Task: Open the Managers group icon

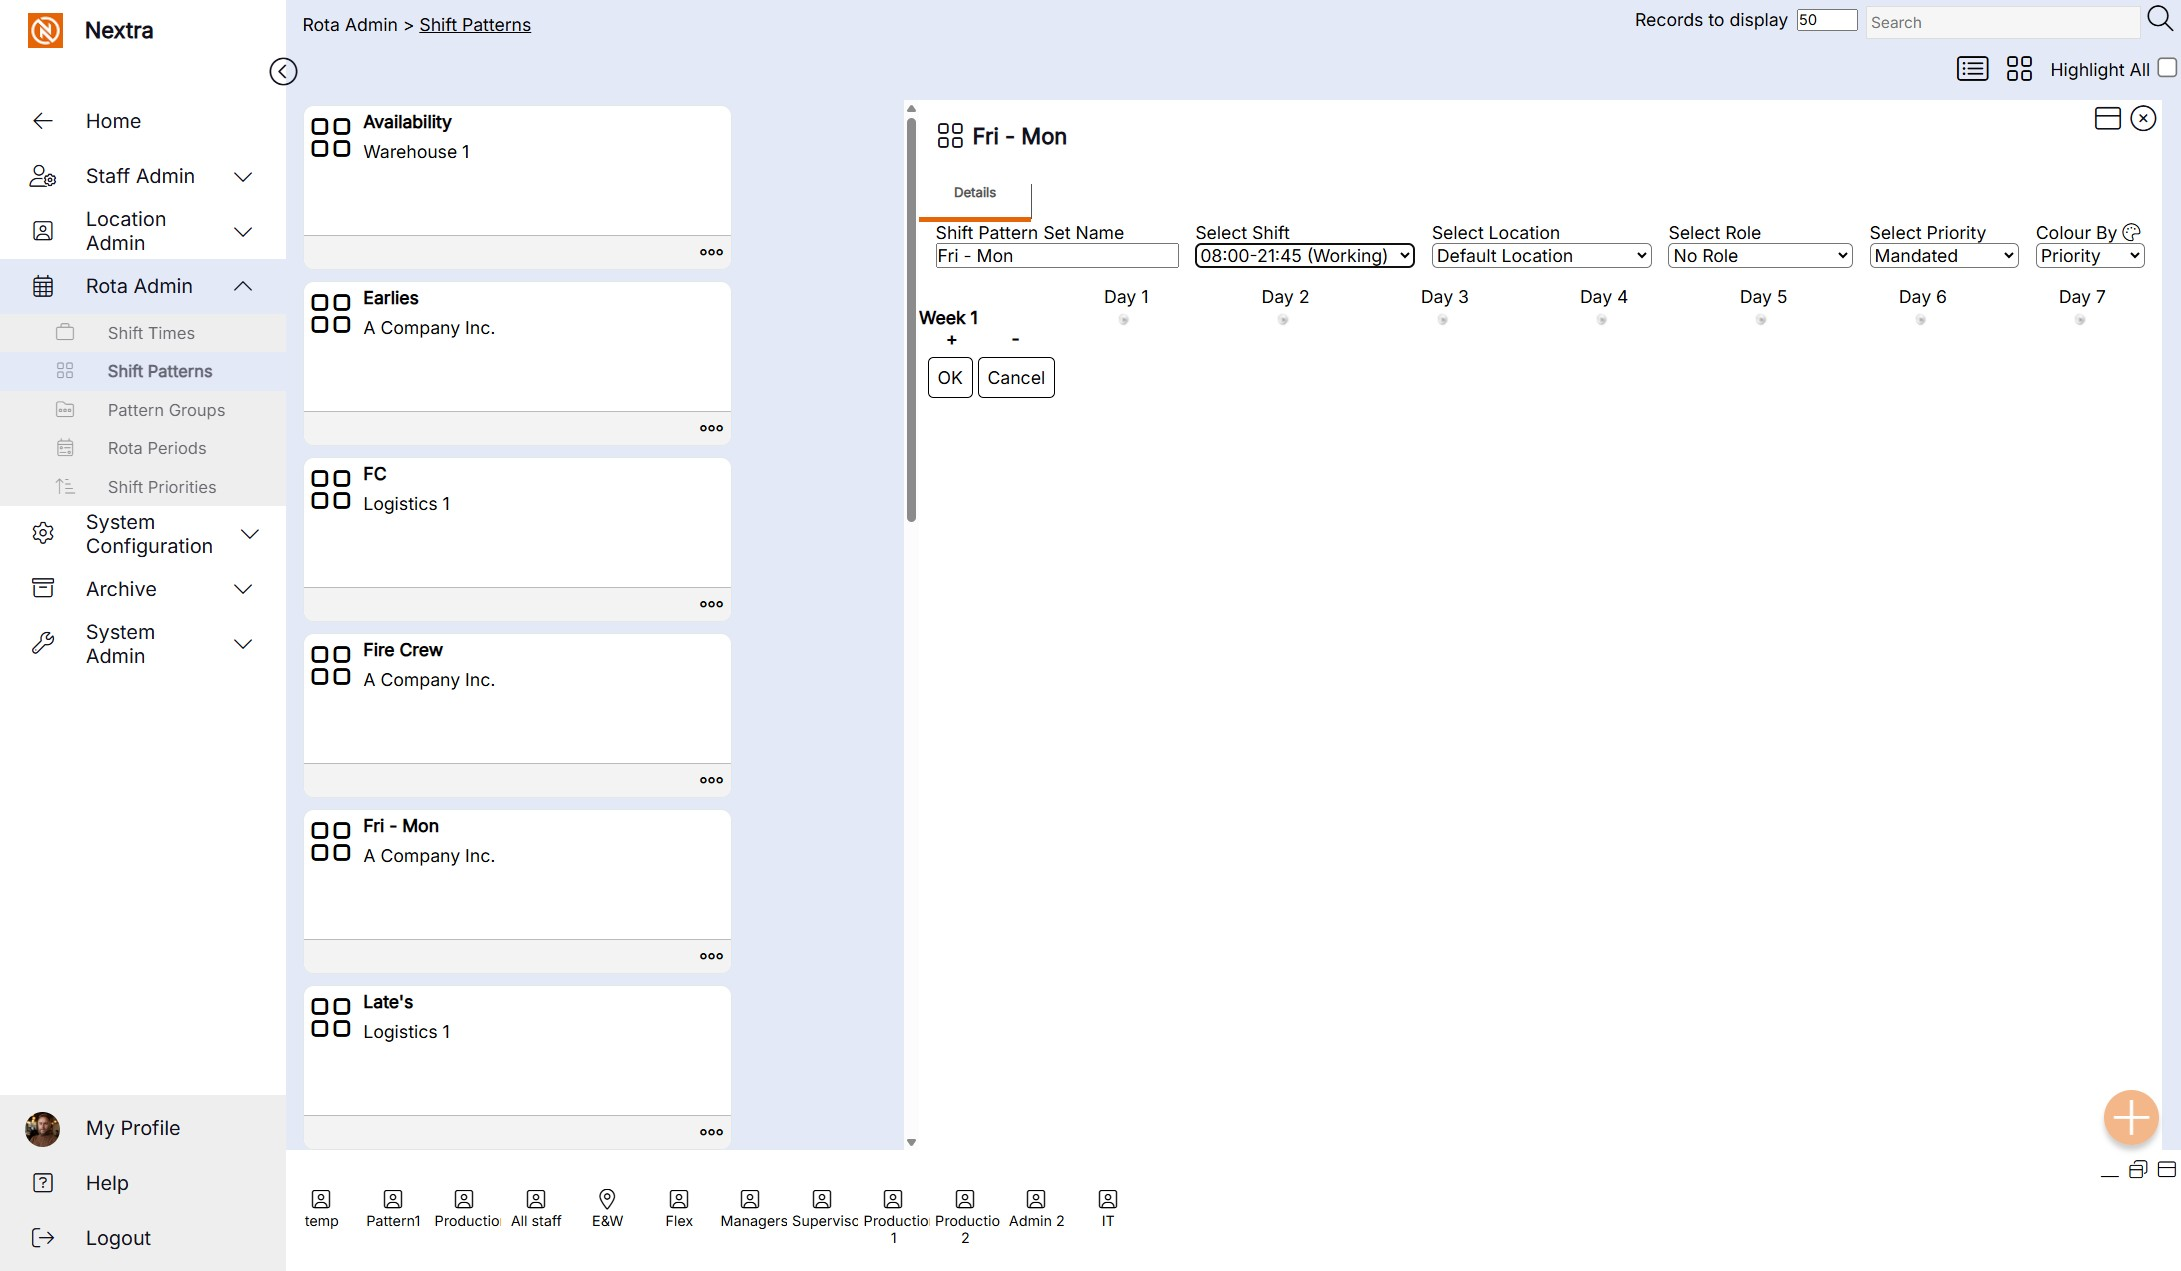Action: (750, 1199)
